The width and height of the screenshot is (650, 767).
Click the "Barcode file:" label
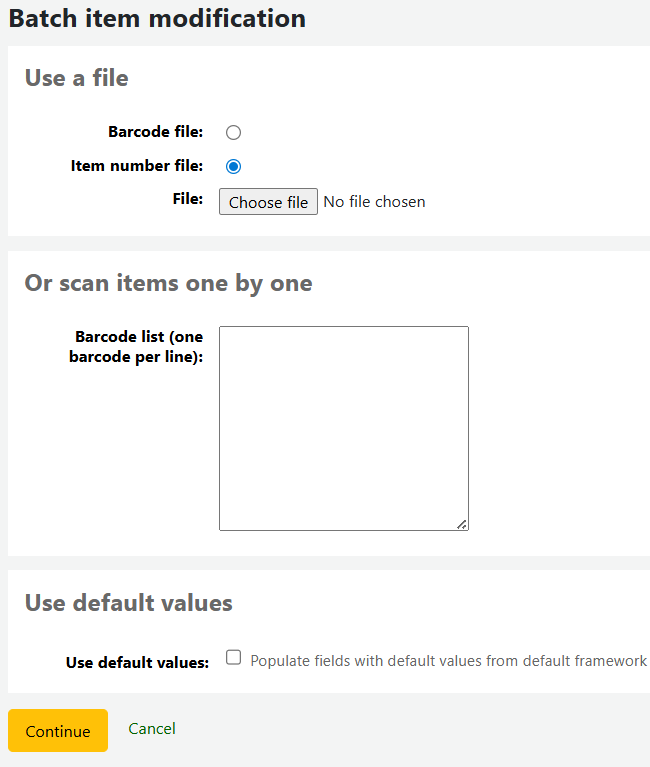[155, 132]
